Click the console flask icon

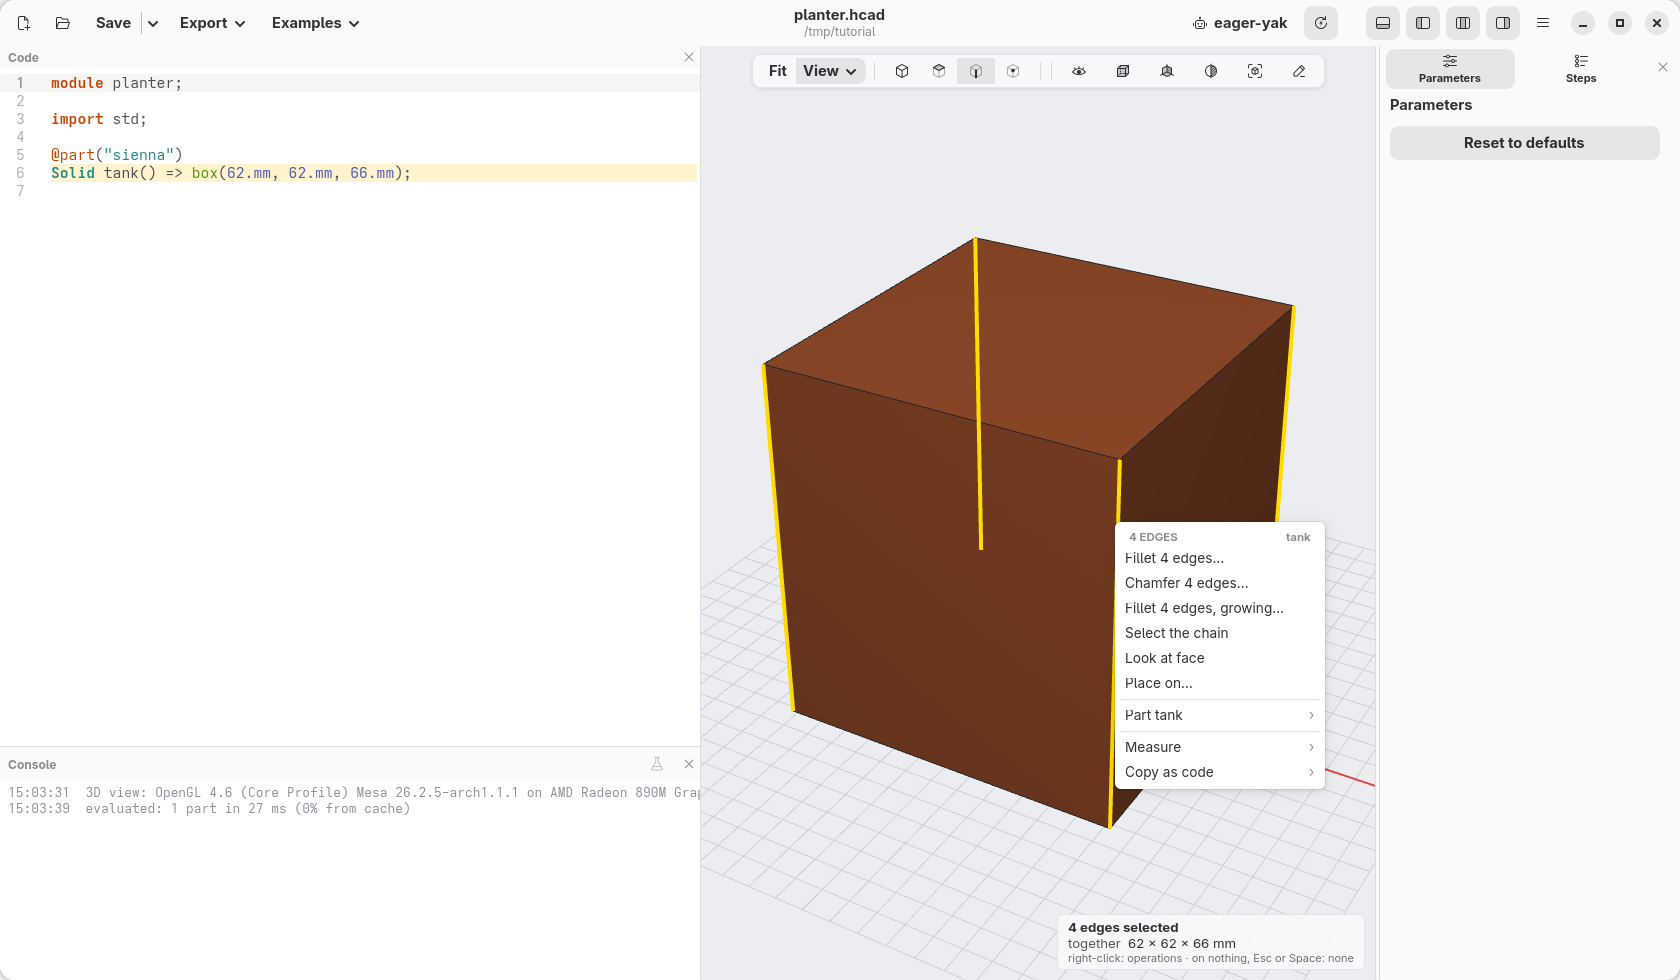pyautogui.click(x=657, y=764)
